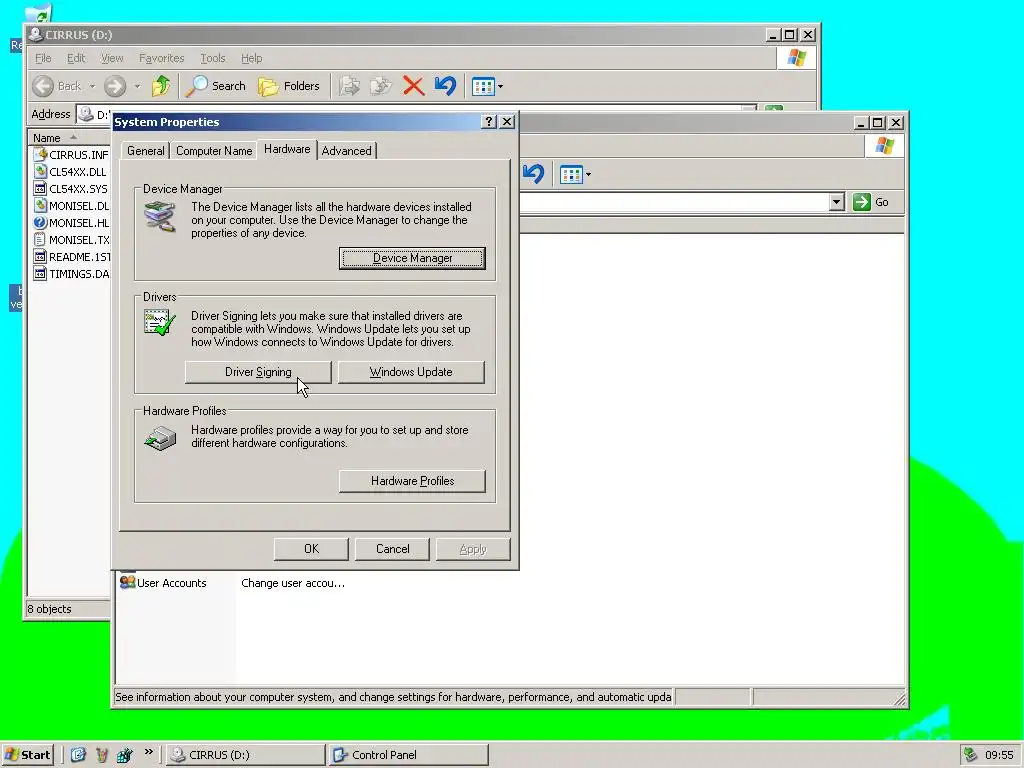1024x768 pixels.
Task: Select the MONISEL.TX text file icon
Action: (40, 239)
